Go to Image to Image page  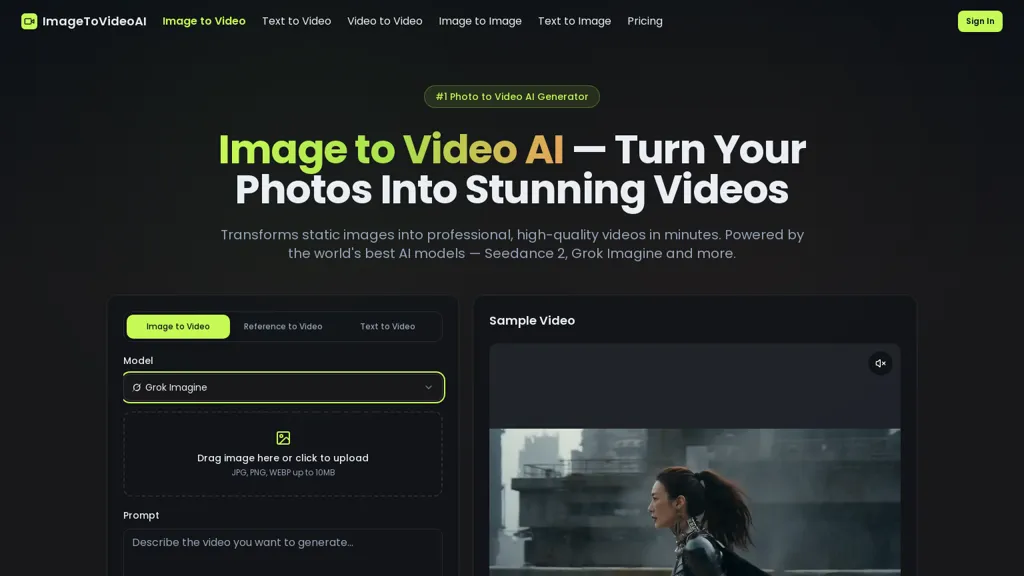pos(480,21)
